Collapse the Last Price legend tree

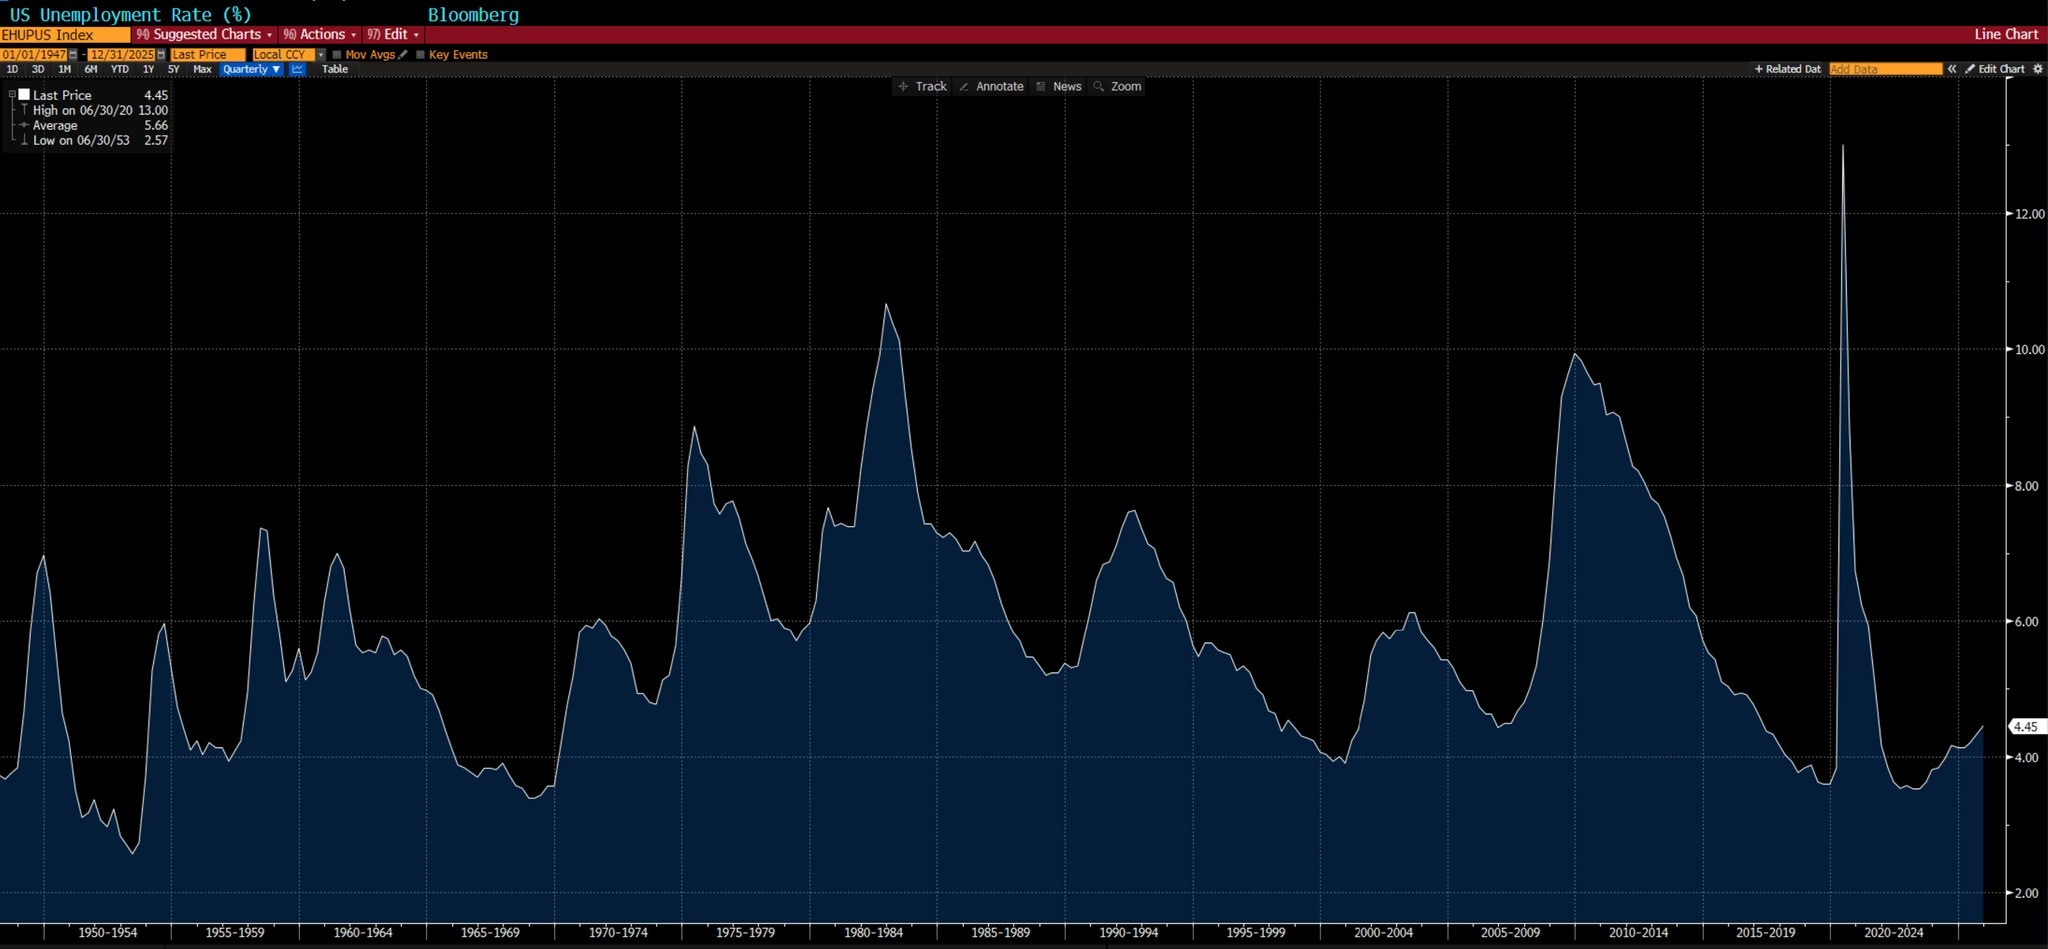point(12,95)
